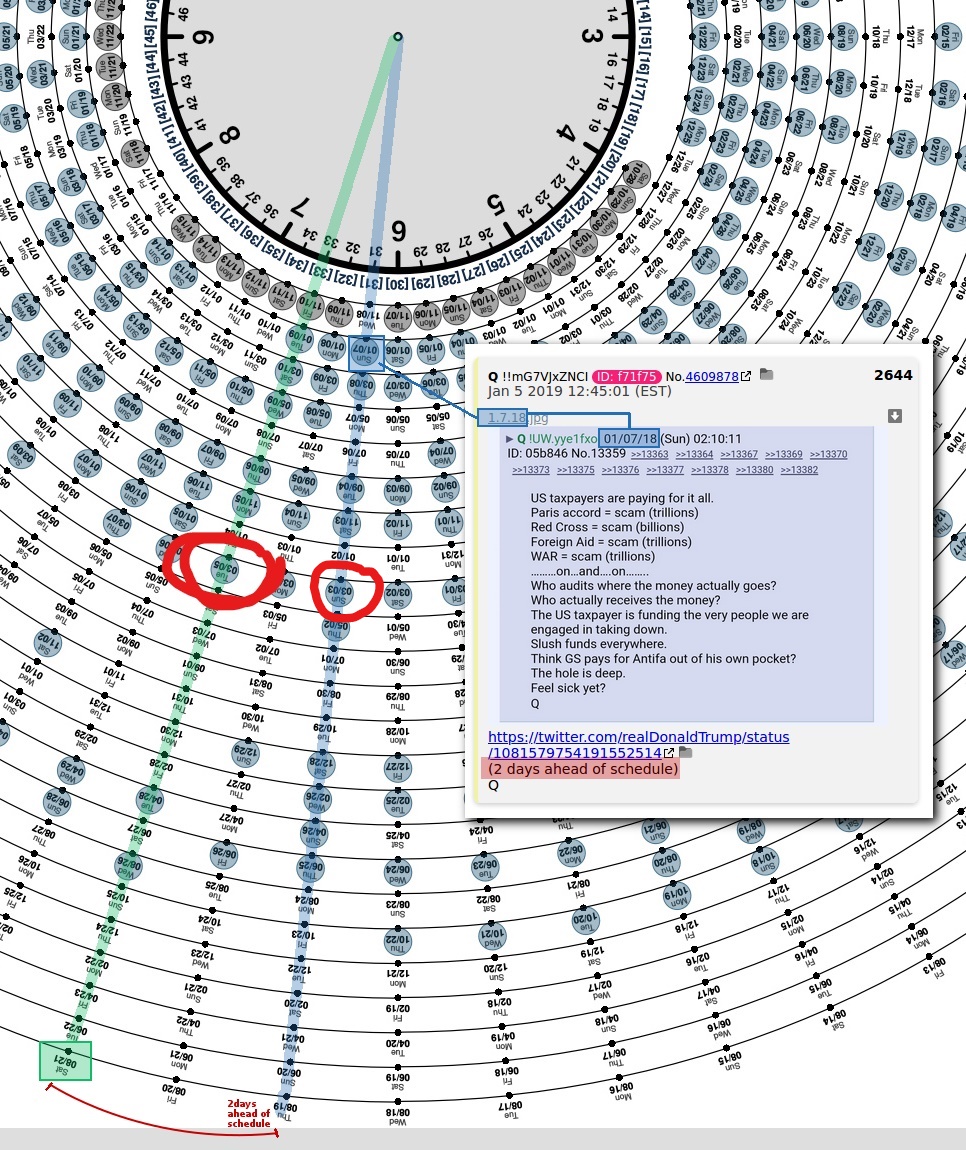
Task: Follow reply link >>13369
Action: click(x=783, y=455)
